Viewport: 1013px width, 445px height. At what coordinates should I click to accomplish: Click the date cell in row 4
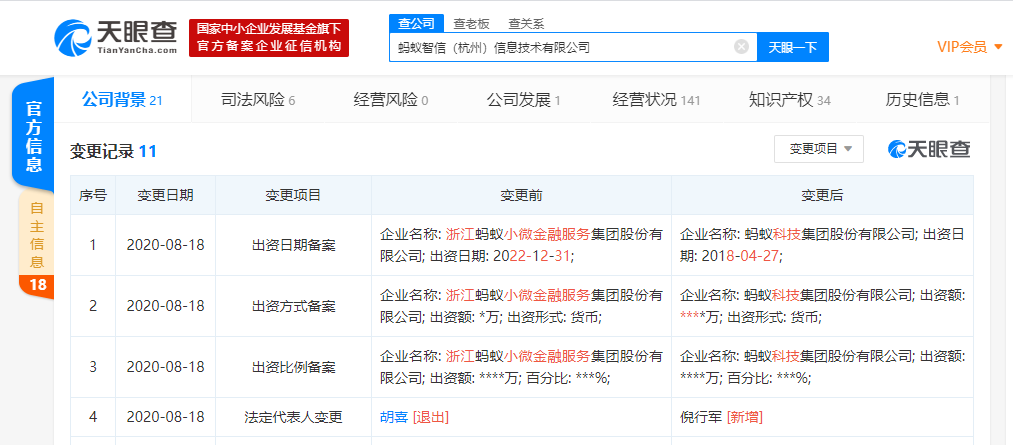pyautogui.click(x=165, y=417)
